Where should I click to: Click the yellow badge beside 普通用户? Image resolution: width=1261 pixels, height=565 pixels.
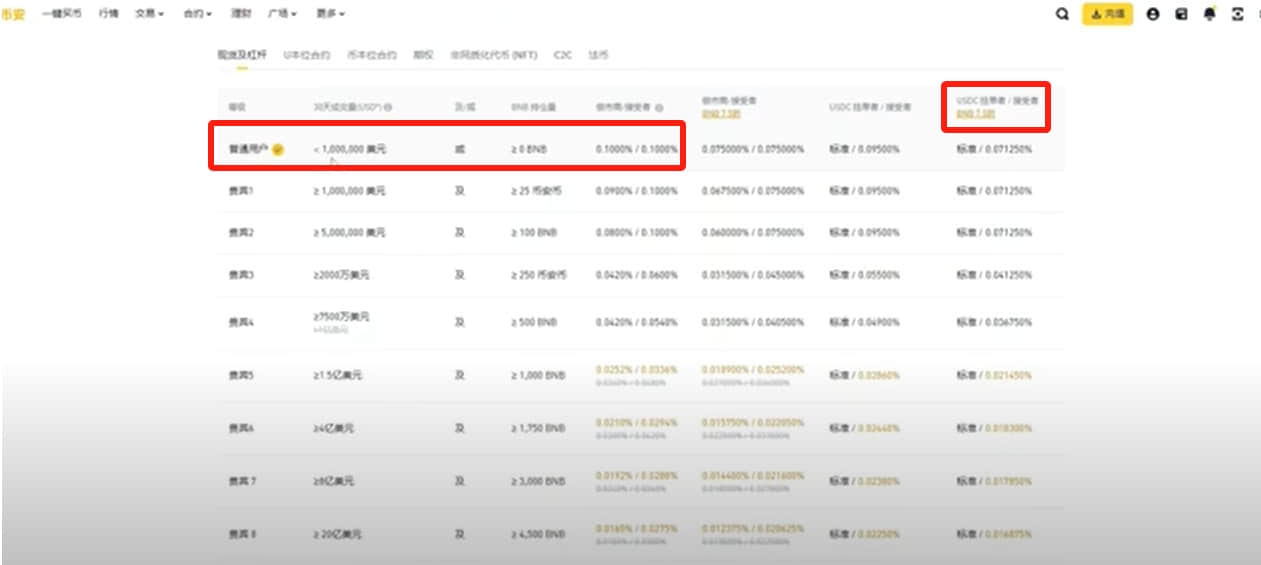[278, 149]
